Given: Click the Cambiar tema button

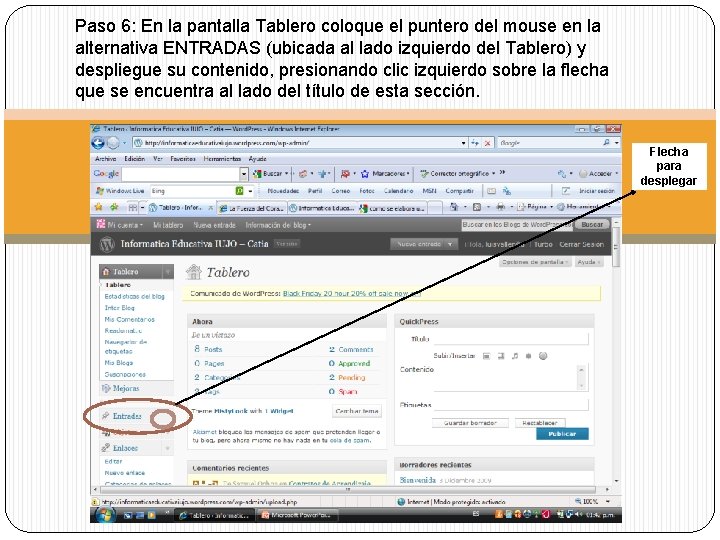Looking at the screenshot, I should click(x=357, y=411).
